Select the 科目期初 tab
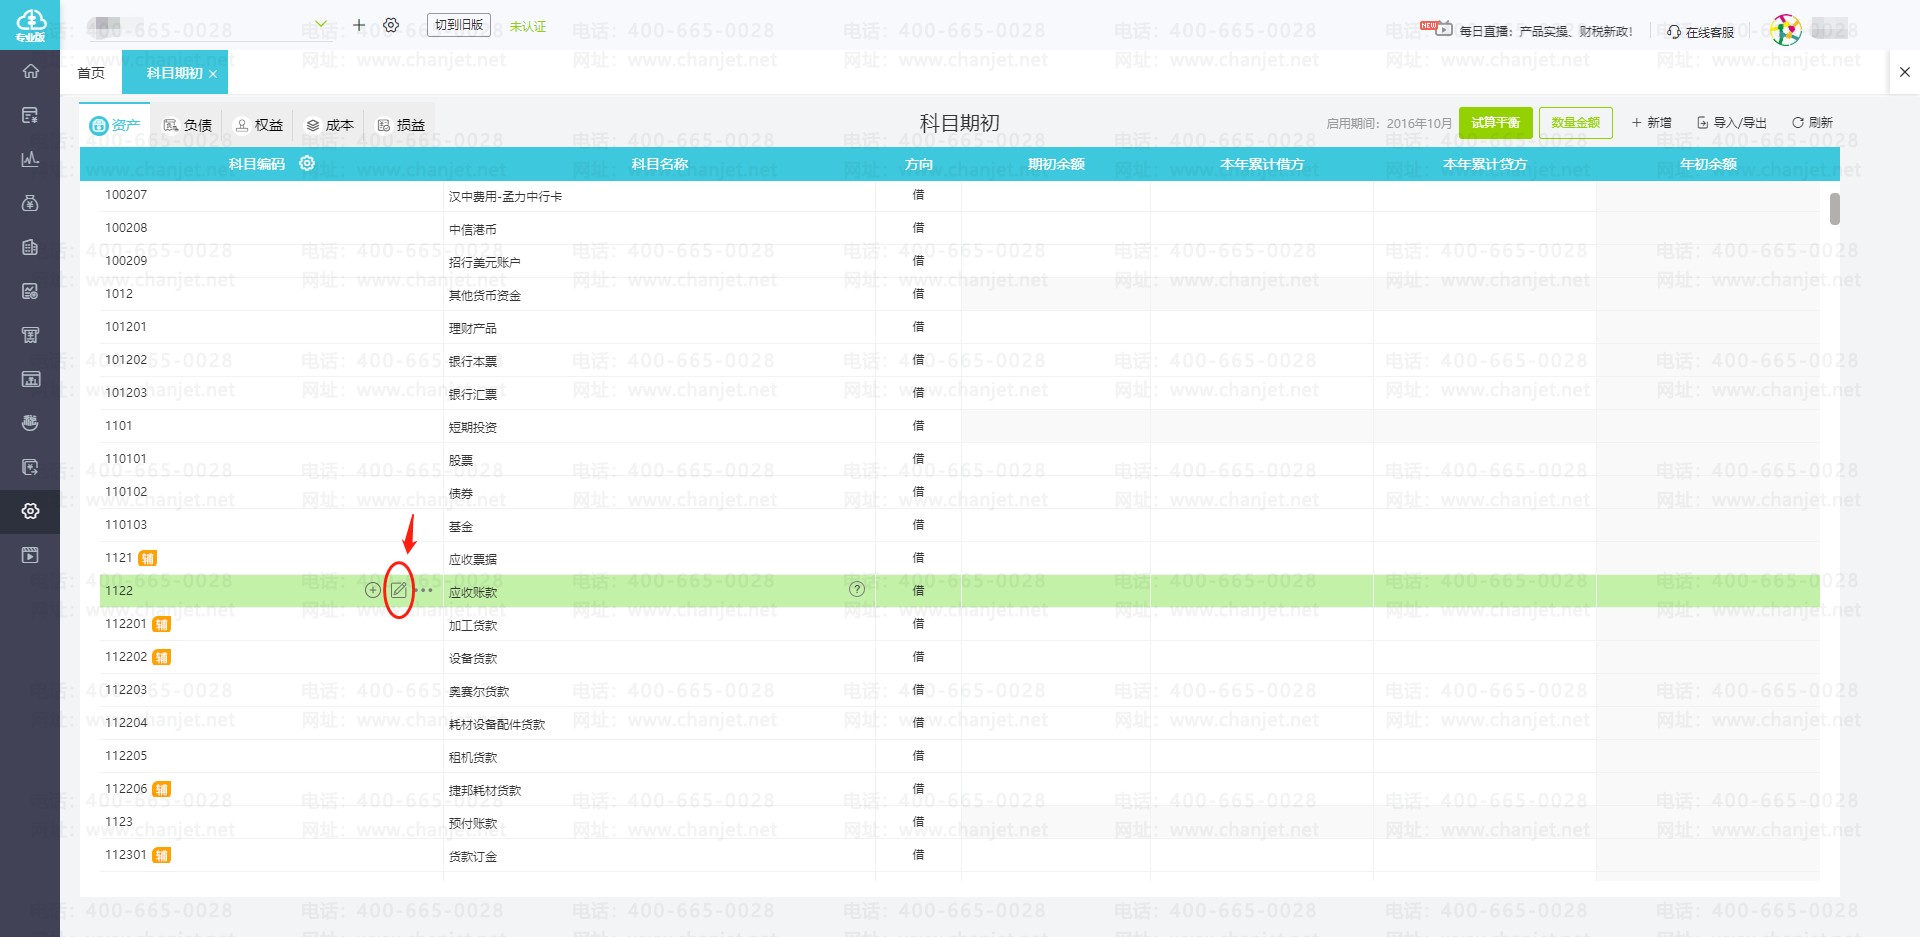1920x937 pixels. click(x=174, y=73)
